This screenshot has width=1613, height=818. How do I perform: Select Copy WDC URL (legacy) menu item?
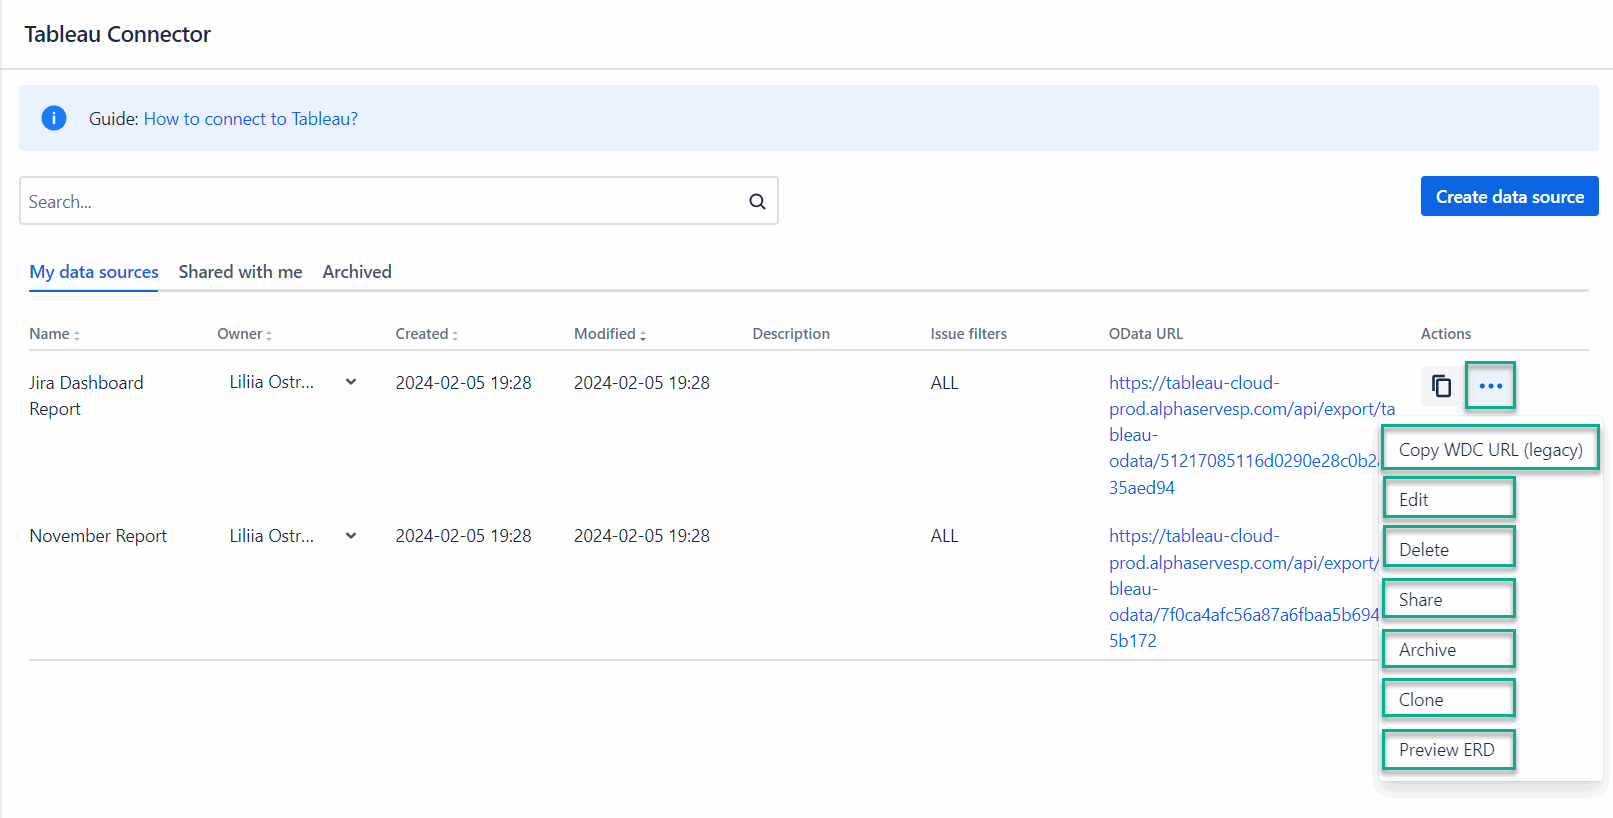1490,449
